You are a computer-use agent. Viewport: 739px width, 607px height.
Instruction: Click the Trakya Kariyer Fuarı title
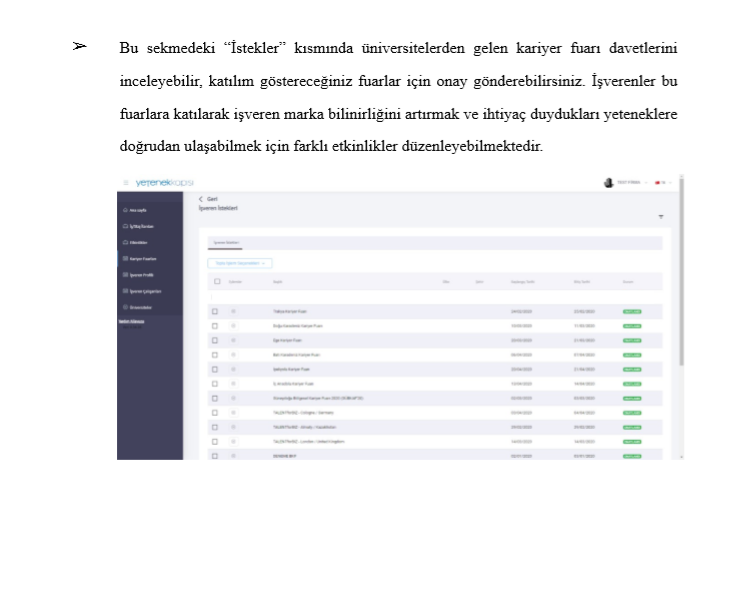tap(289, 312)
